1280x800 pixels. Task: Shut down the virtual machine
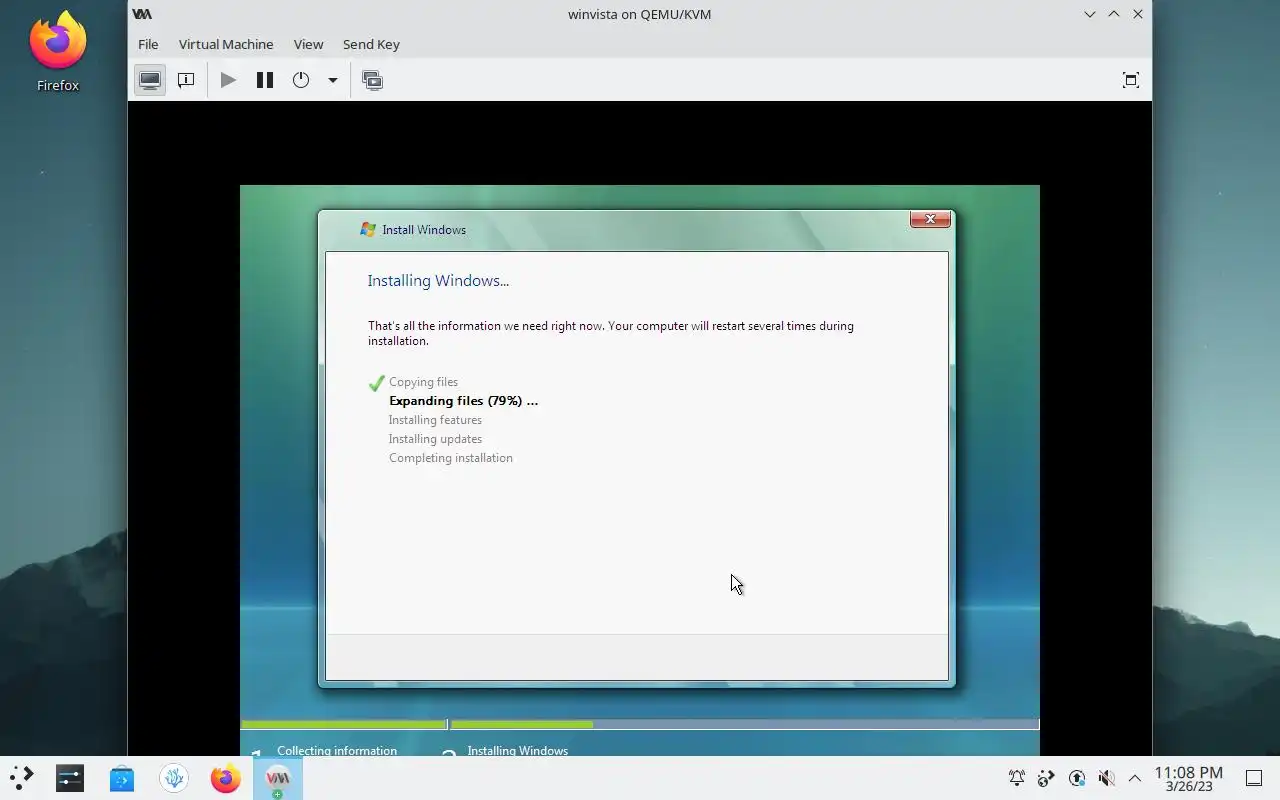(x=301, y=80)
